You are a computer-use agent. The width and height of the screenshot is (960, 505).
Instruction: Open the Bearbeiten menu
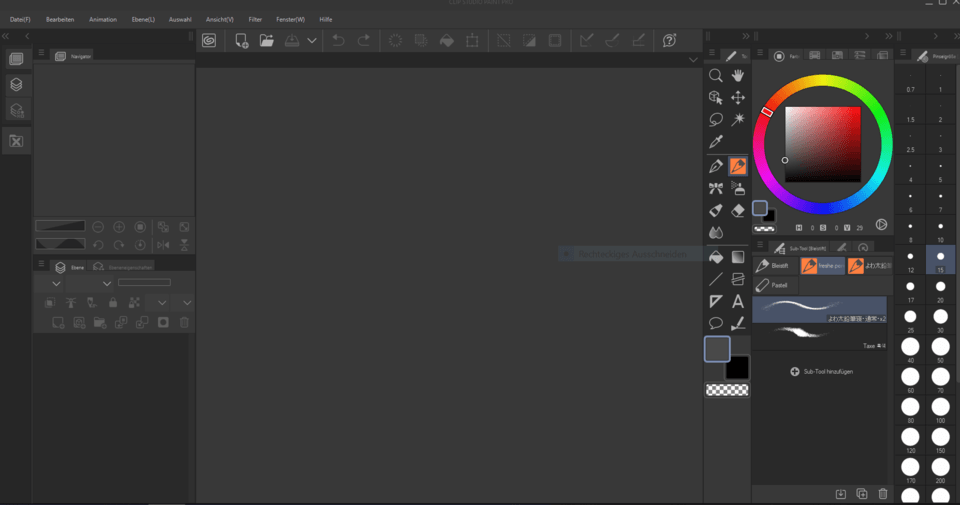[x=60, y=20]
